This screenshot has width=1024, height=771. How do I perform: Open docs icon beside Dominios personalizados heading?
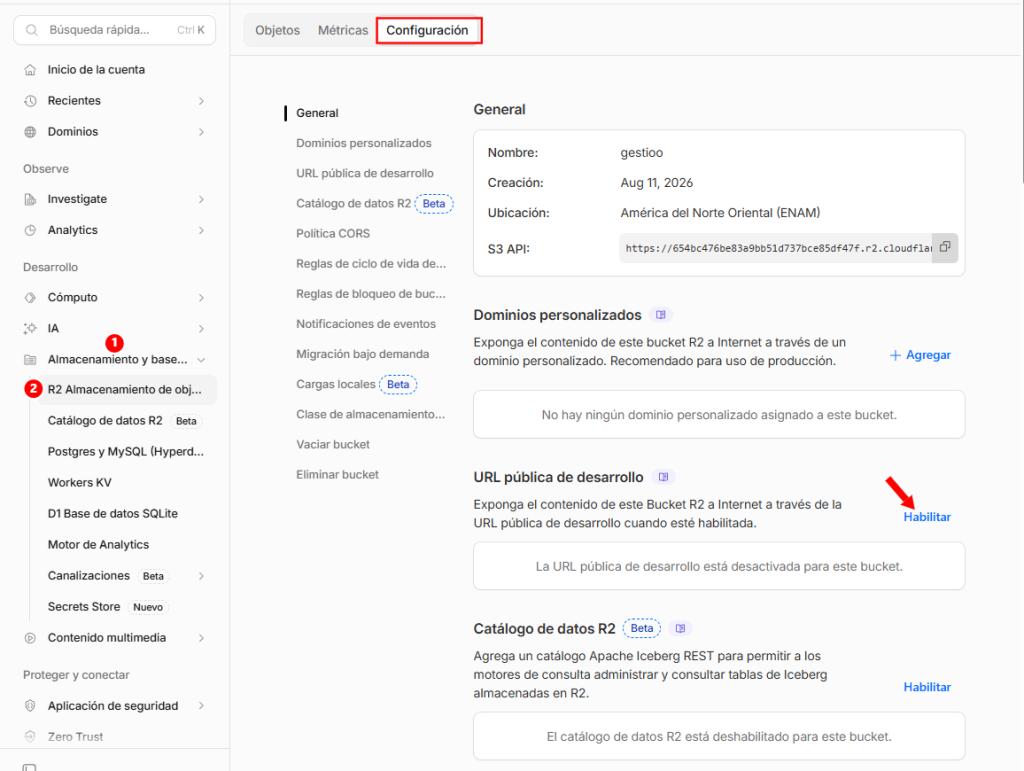661,315
